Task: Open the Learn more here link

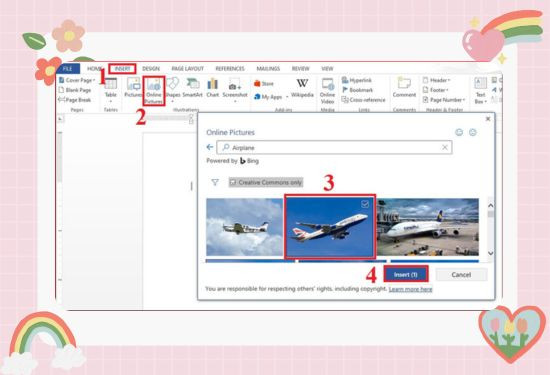Action: [410, 289]
